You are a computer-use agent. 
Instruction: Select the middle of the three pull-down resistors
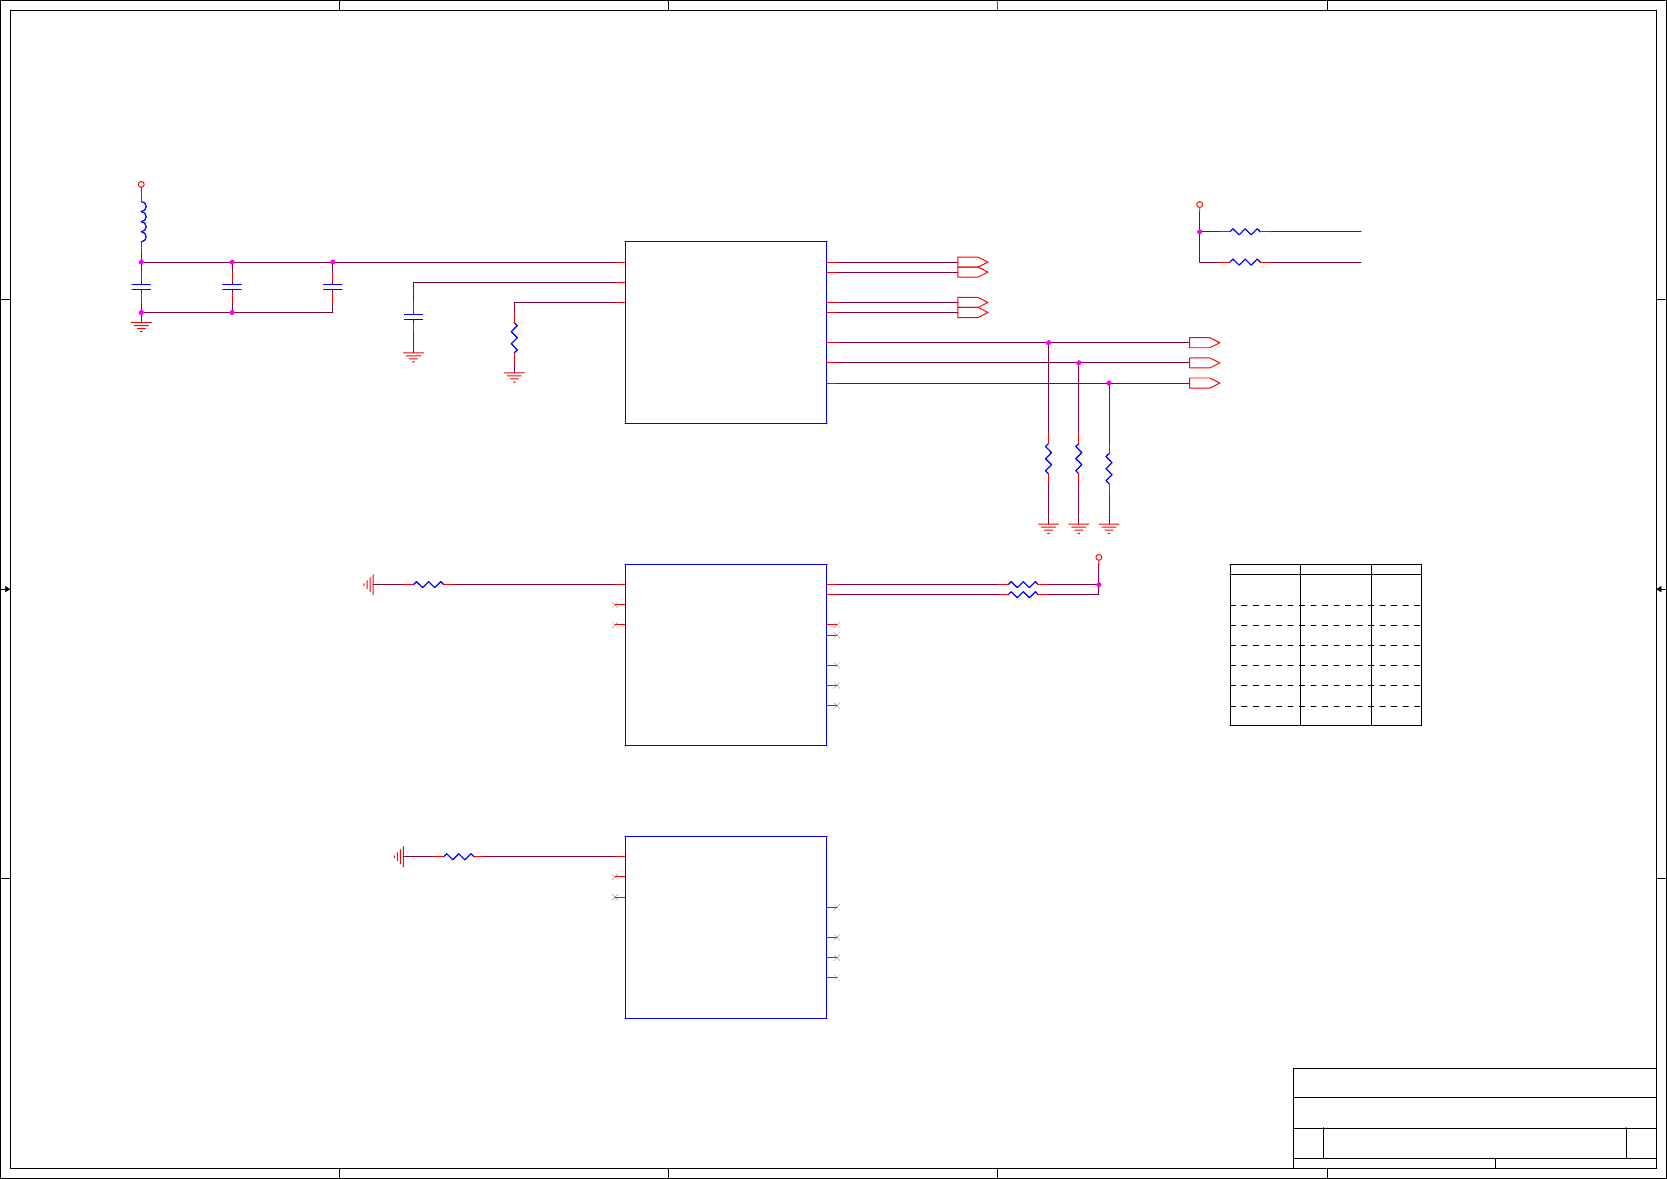(x=1078, y=459)
